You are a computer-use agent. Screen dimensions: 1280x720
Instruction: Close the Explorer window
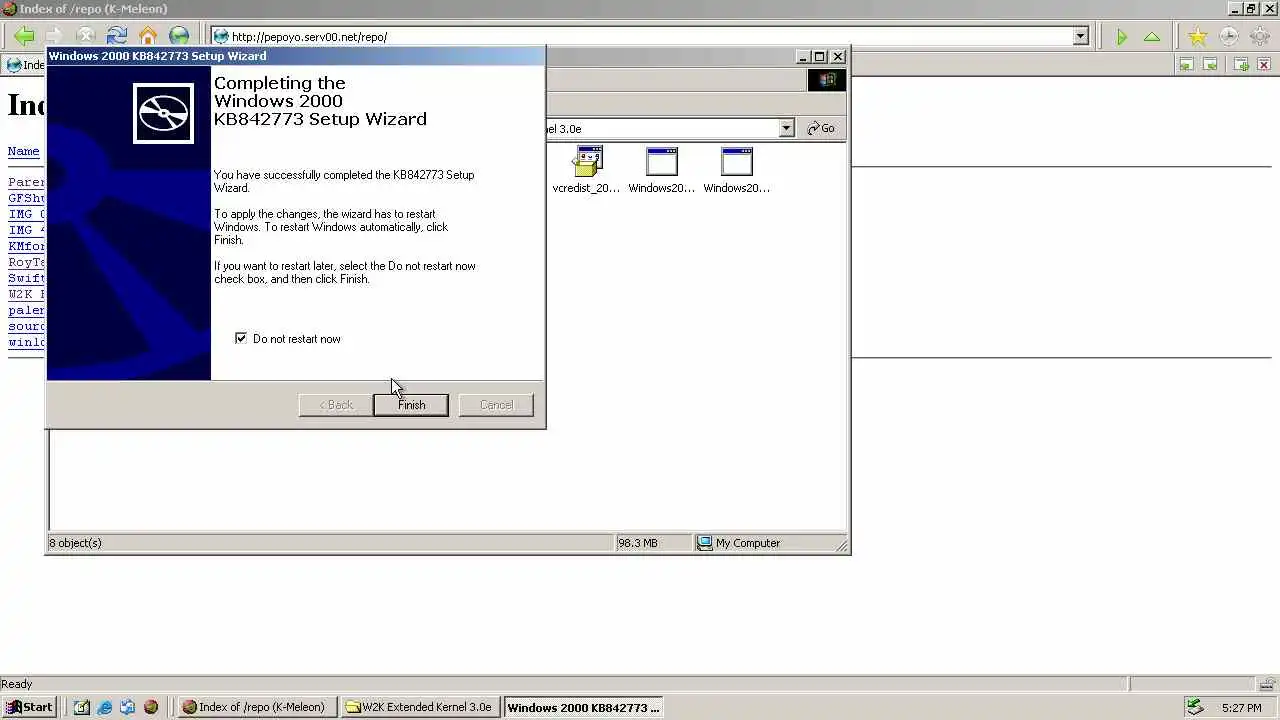838,57
